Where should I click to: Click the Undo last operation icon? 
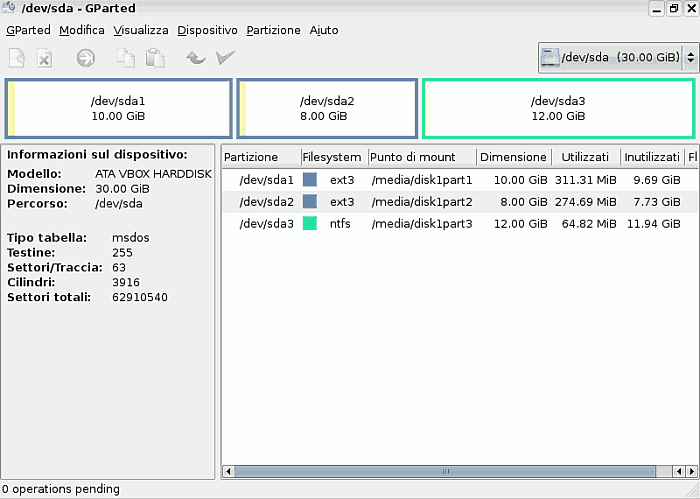196,58
